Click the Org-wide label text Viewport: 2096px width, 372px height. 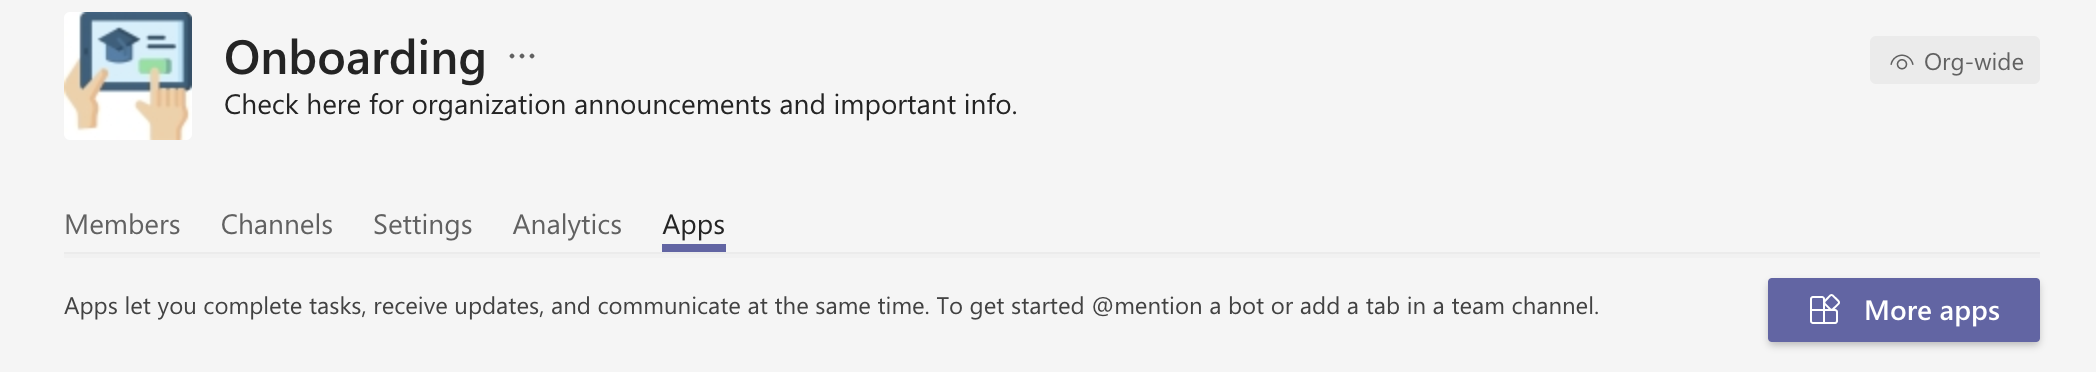tap(1973, 62)
